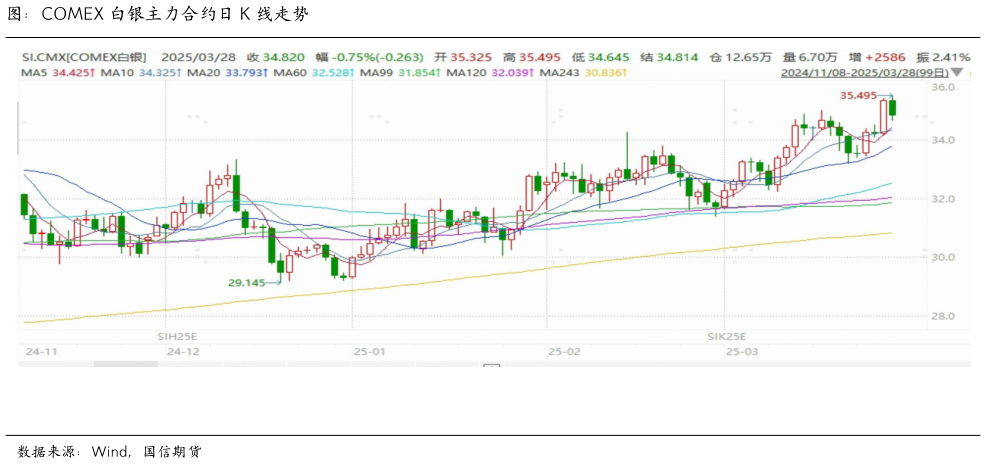Click the 2024/11/08-2025/03/28(99日) date range link
The height and width of the screenshot is (464, 986).
(x=865, y=73)
